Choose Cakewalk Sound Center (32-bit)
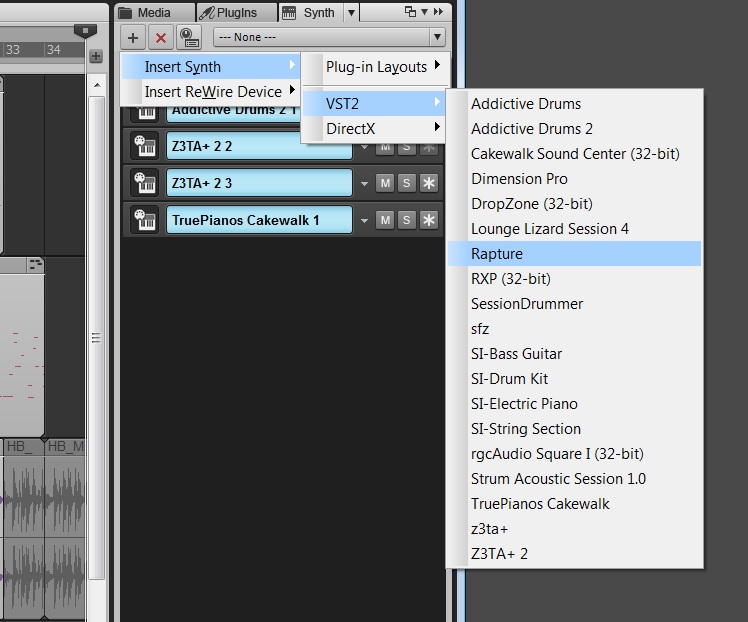This screenshot has width=748, height=622. click(574, 154)
